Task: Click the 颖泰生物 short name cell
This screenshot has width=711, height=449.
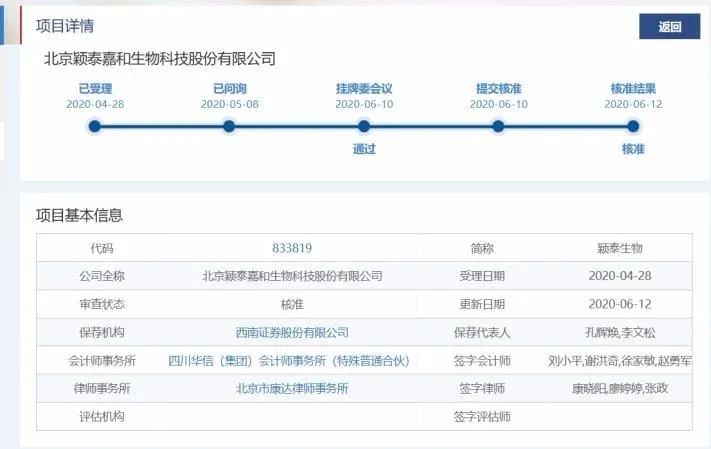Action: click(620, 248)
